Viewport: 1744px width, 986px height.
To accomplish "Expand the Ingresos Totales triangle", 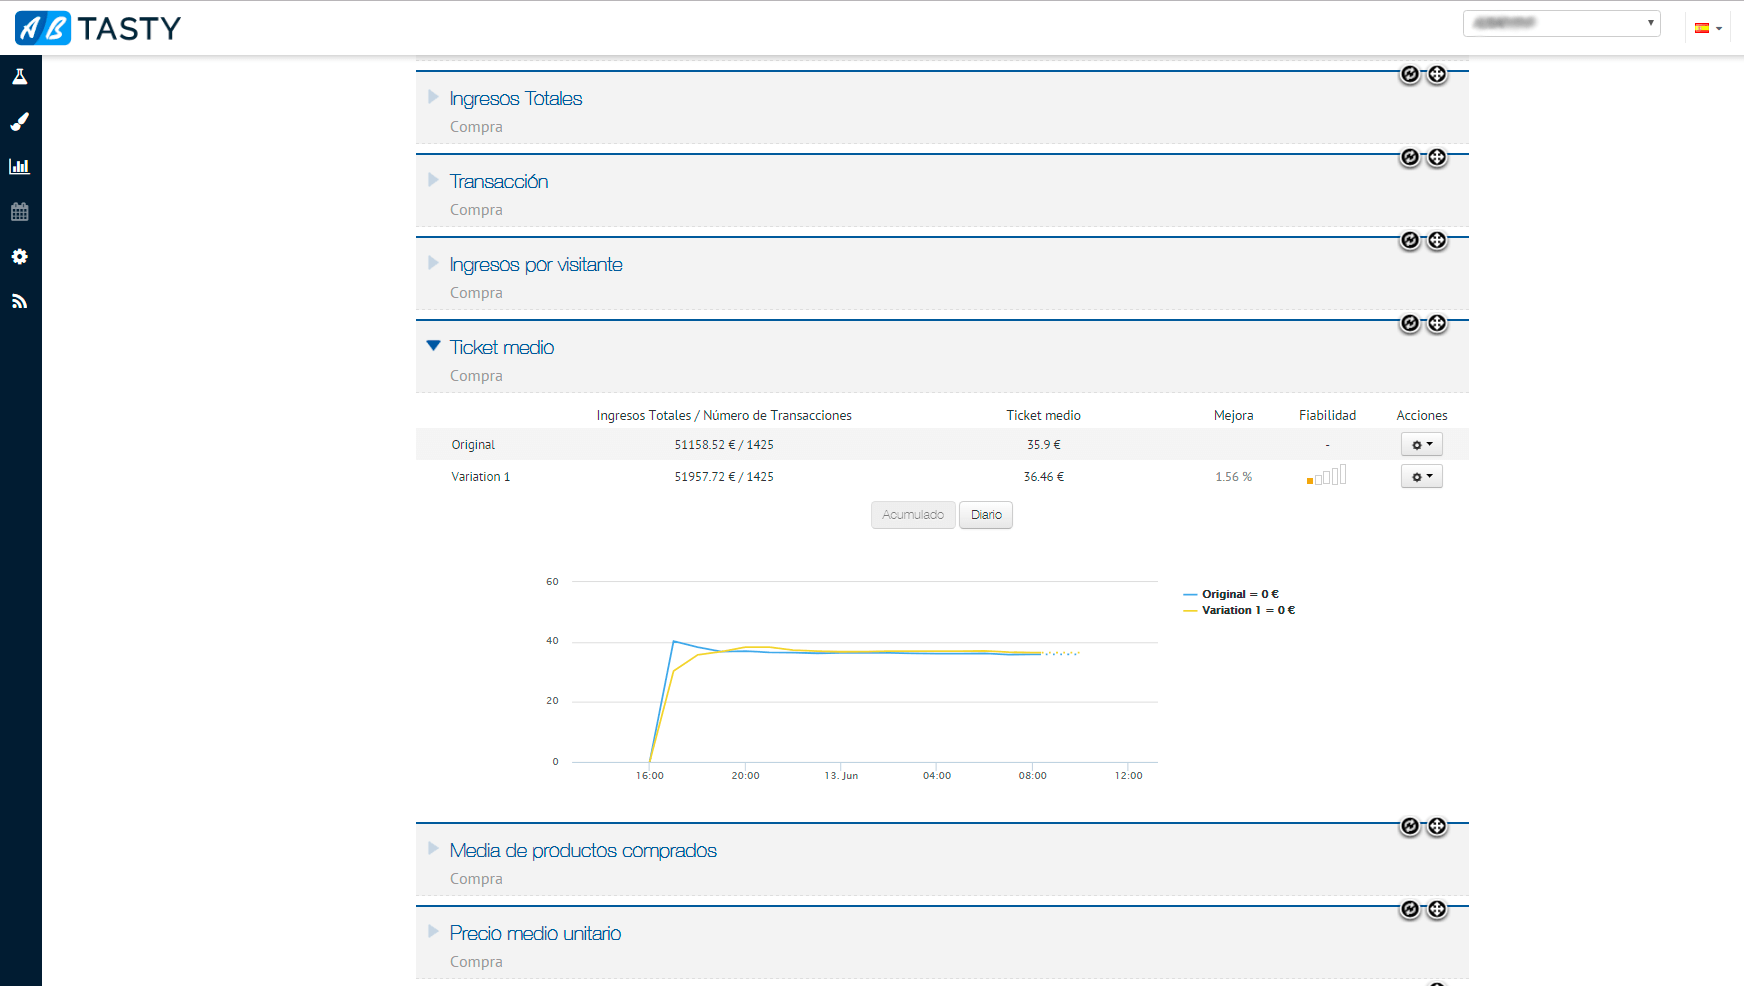I will click(x=433, y=97).
